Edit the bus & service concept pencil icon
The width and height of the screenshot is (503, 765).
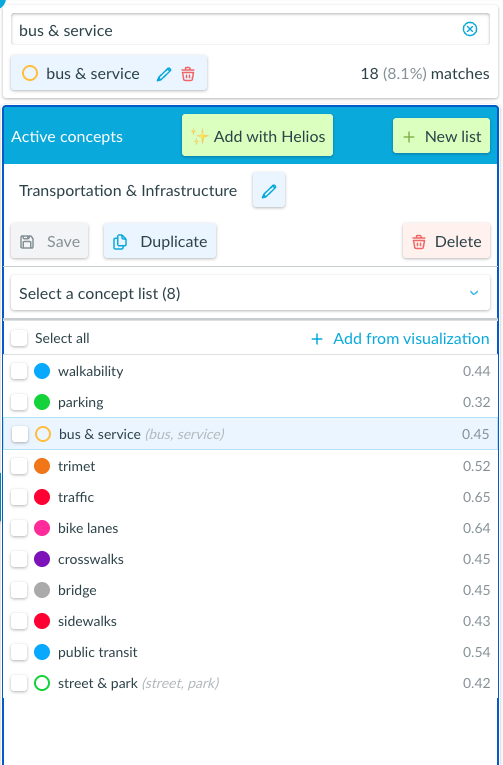[x=164, y=74]
